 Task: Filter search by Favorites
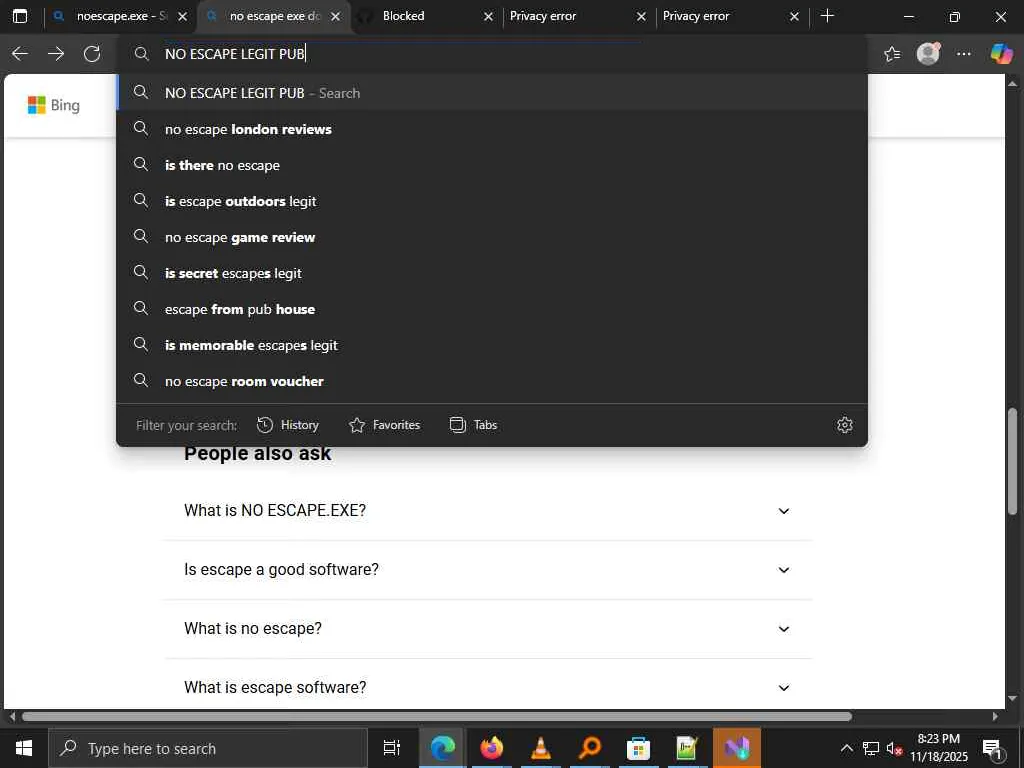(x=385, y=425)
